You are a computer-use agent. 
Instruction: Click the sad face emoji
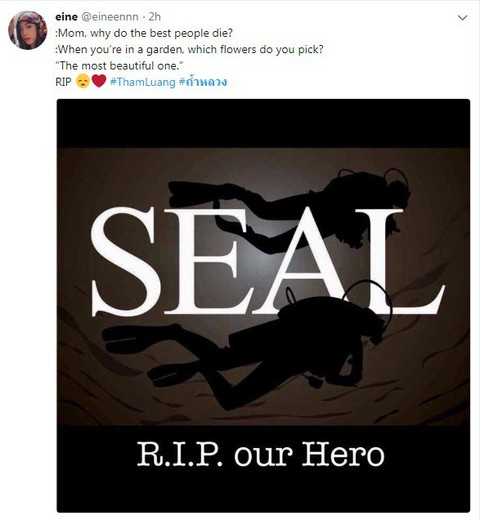pos(83,81)
